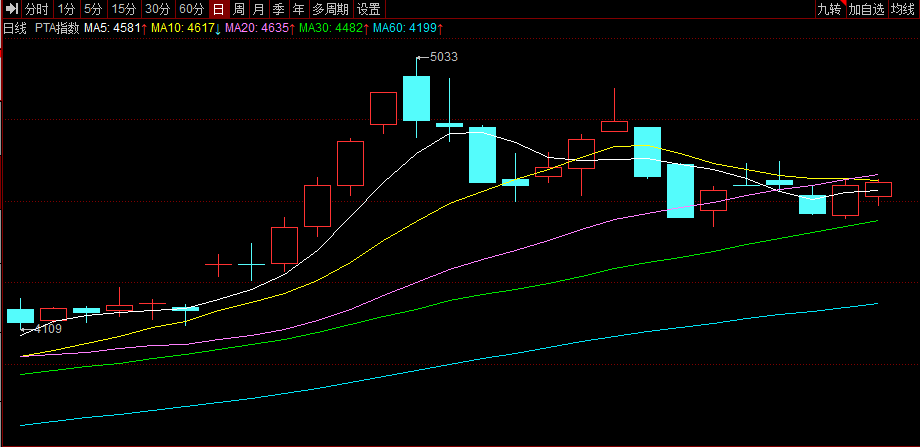
Task: Select the 1分 period tab
Action: click(x=67, y=9)
